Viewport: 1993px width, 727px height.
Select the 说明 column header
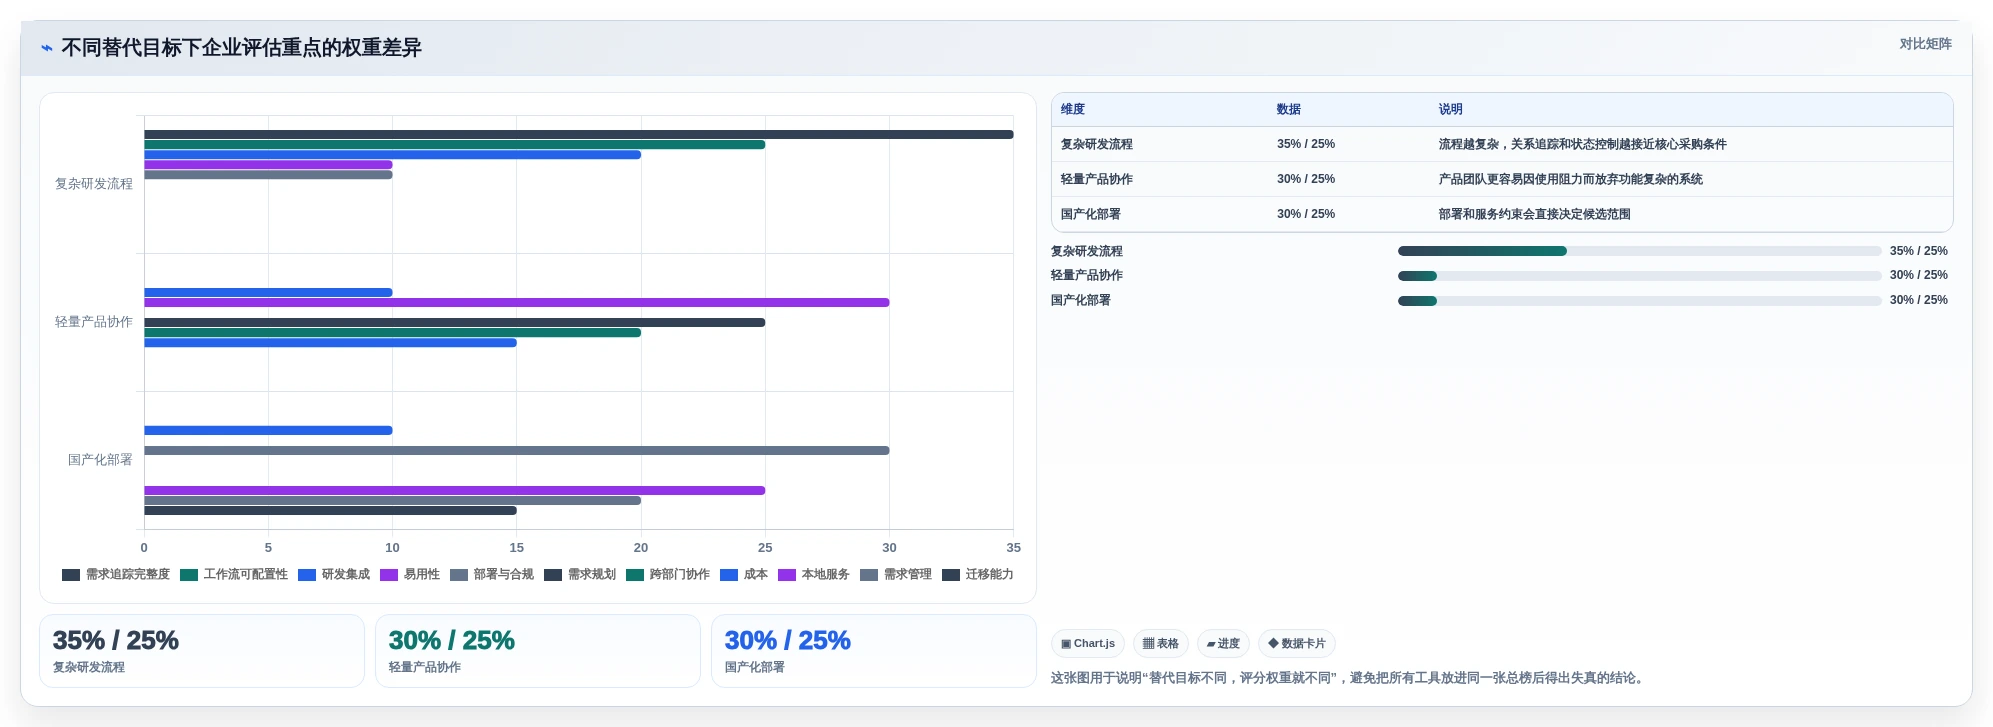tap(1451, 110)
